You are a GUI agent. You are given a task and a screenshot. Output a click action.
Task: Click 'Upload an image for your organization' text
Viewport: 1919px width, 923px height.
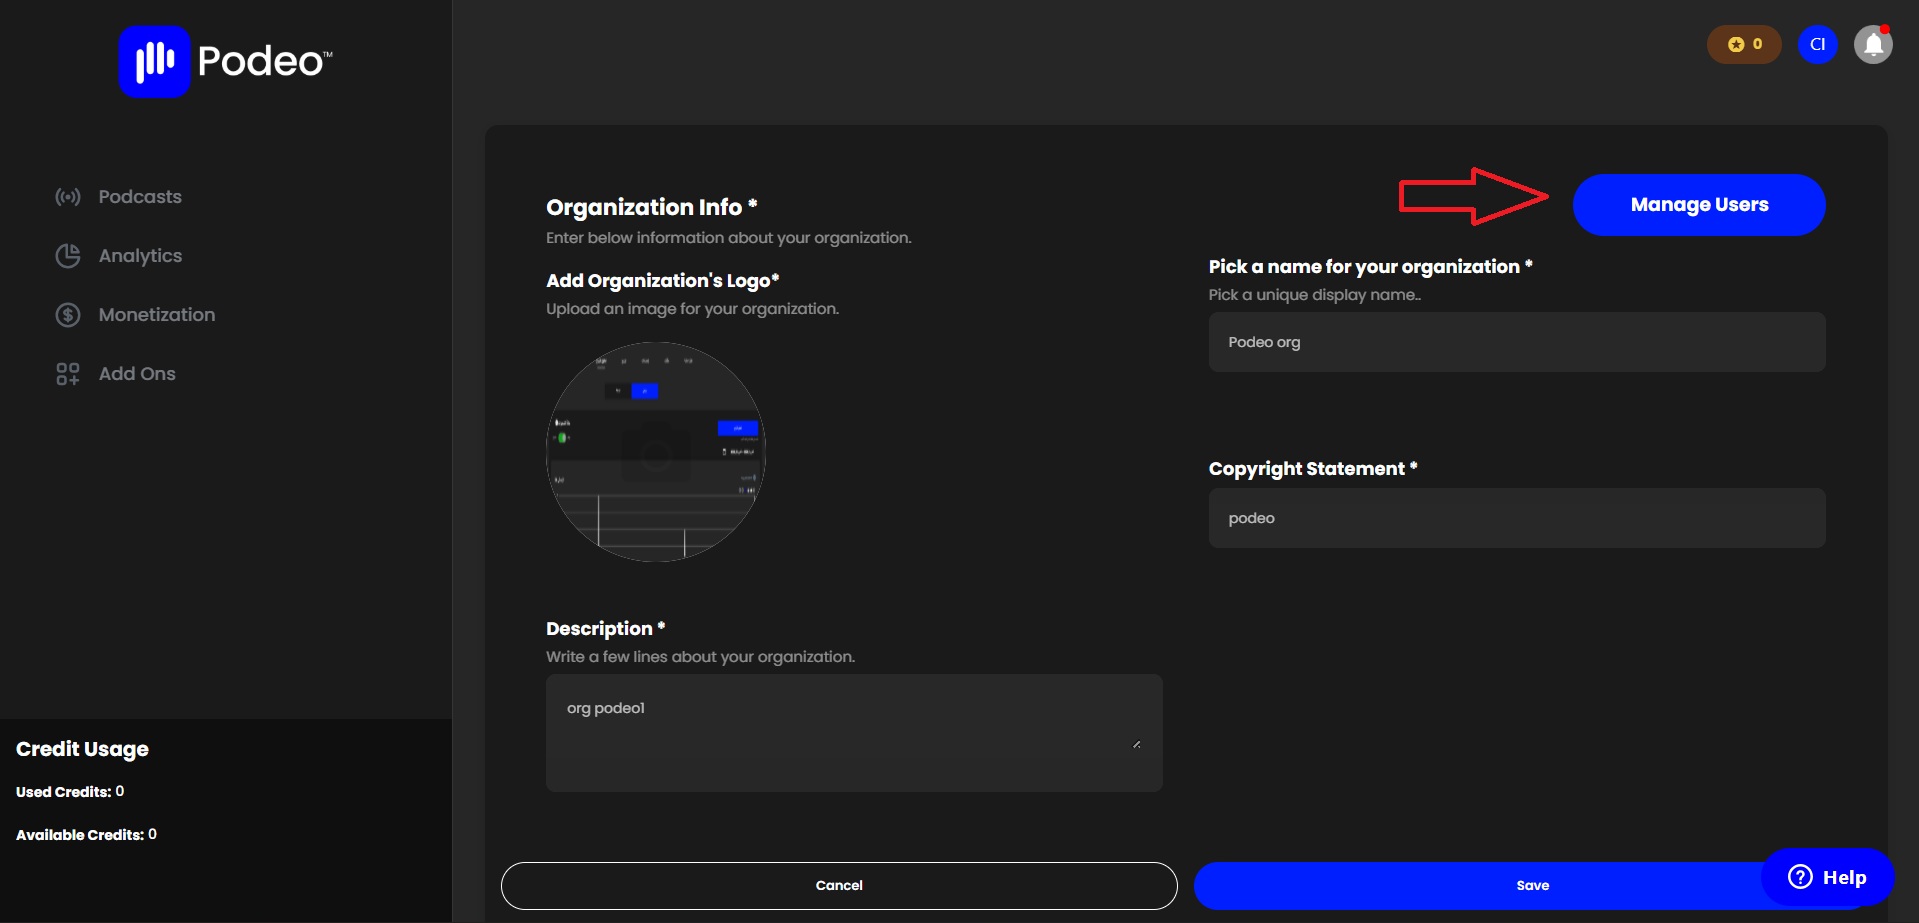coord(692,309)
